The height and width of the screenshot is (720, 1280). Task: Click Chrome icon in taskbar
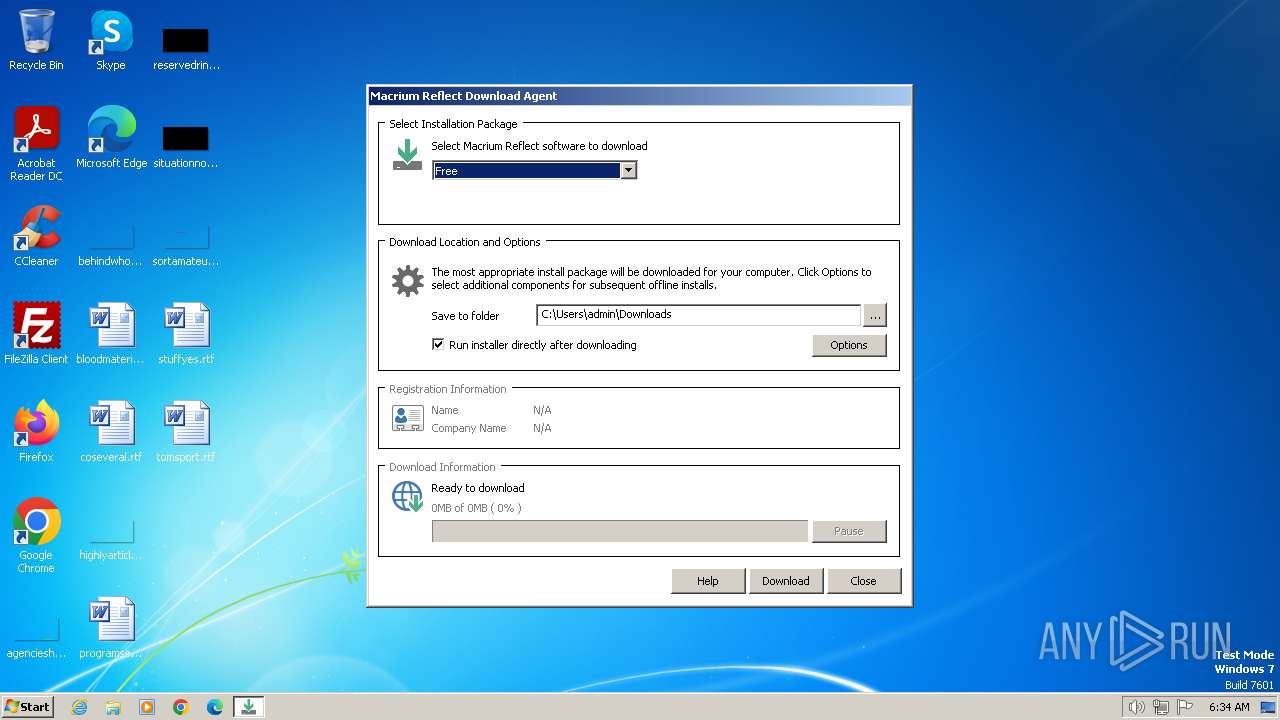[181, 707]
